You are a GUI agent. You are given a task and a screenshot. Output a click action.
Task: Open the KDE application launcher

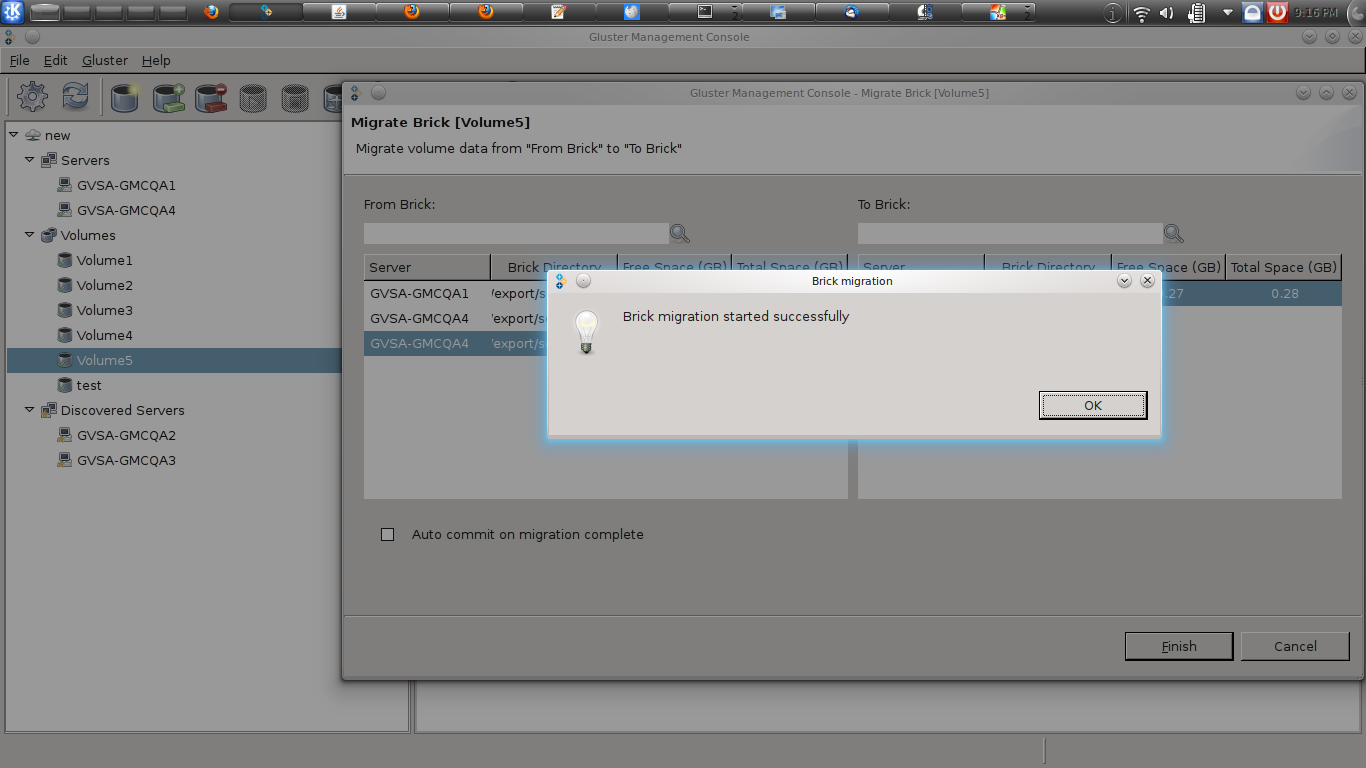click(14, 12)
